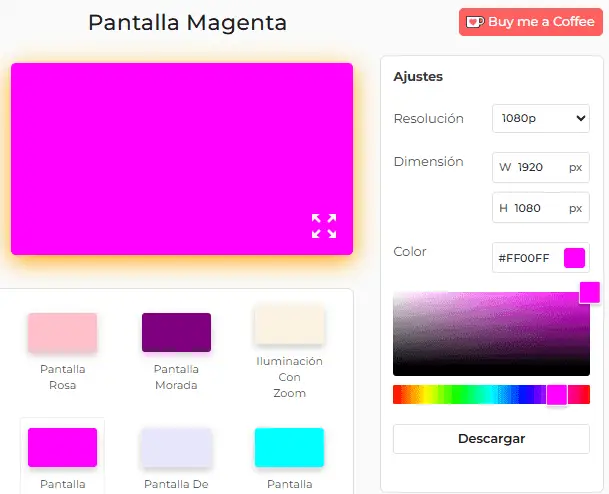Screen dimensions: 609x494
Task: Click the saturation-brightness color gradient area
Action: [x=491, y=334]
